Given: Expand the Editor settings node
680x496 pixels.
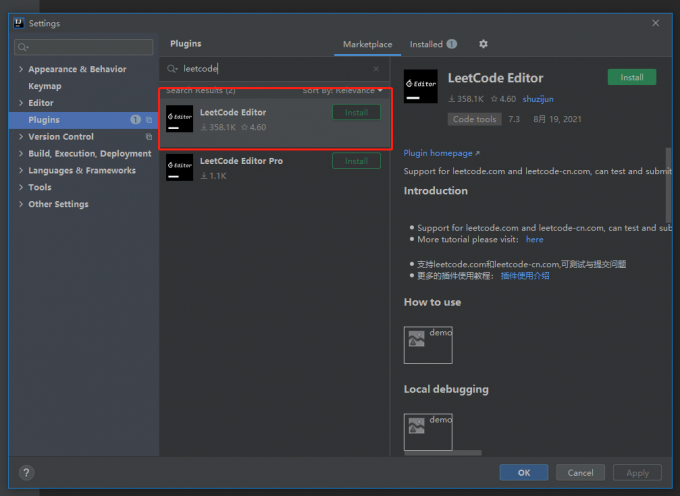Looking at the screenshot, I should point(21,103).
